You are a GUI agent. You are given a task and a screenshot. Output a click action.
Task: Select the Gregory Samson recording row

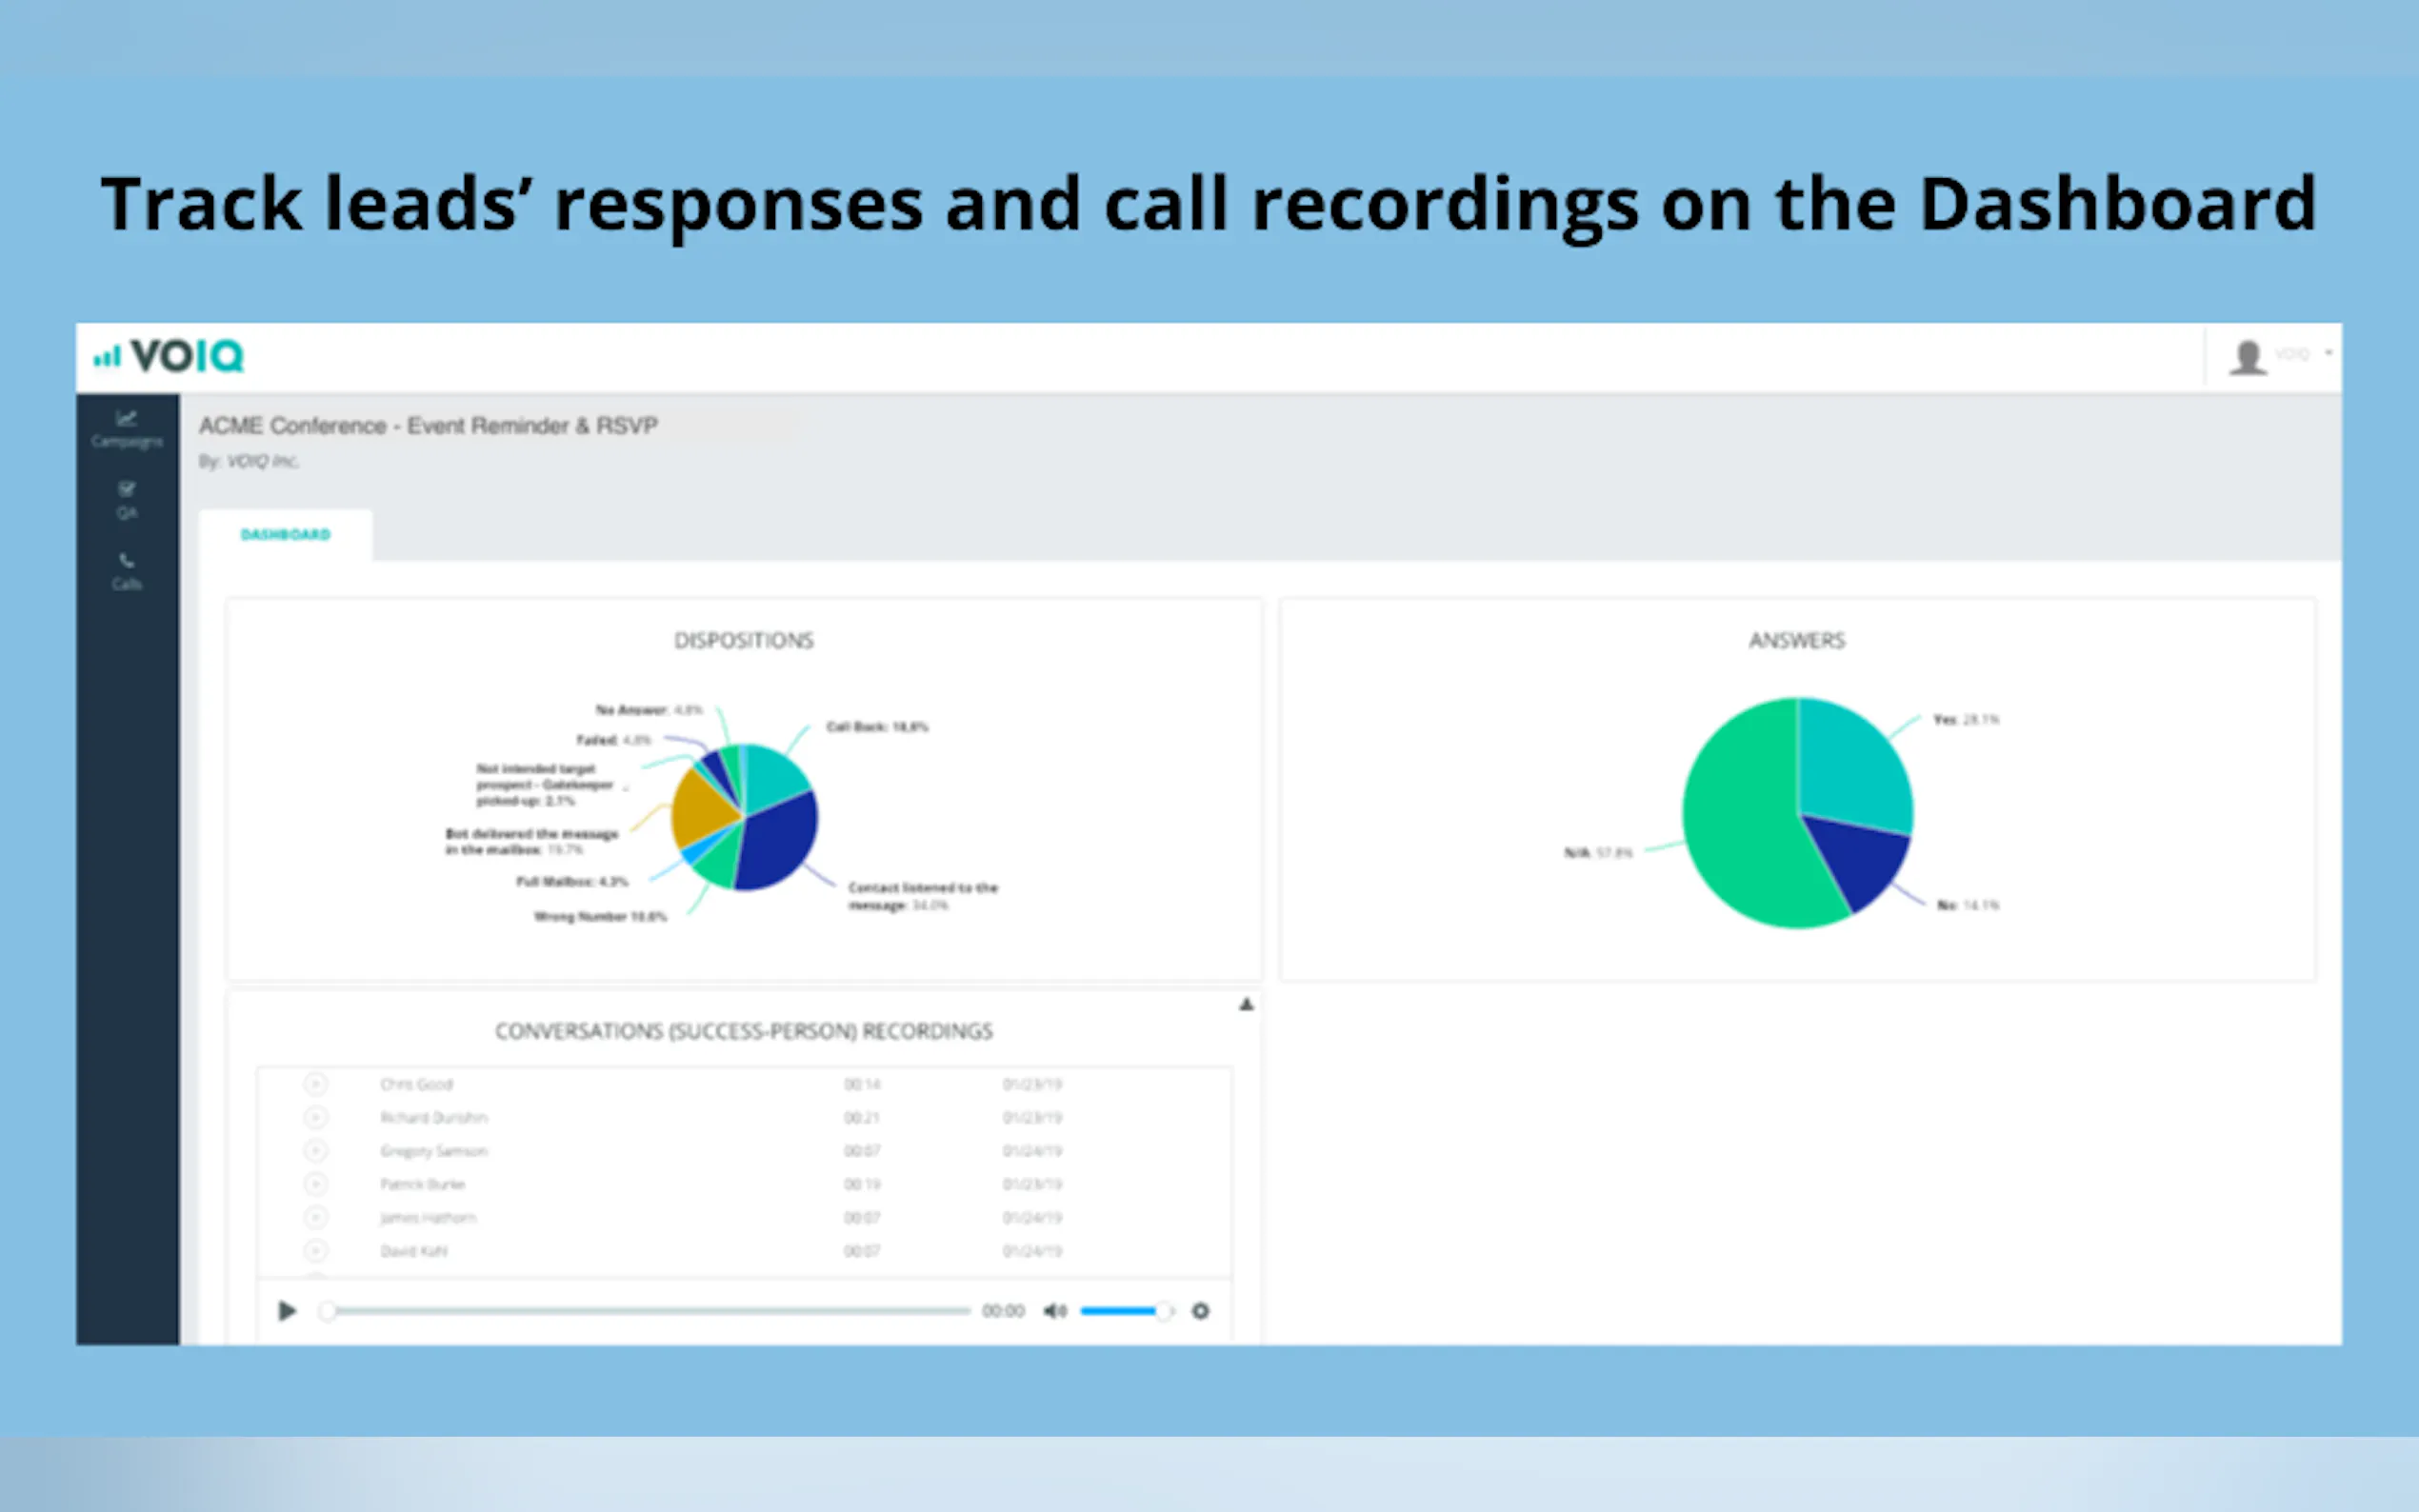click(433, 1151)
